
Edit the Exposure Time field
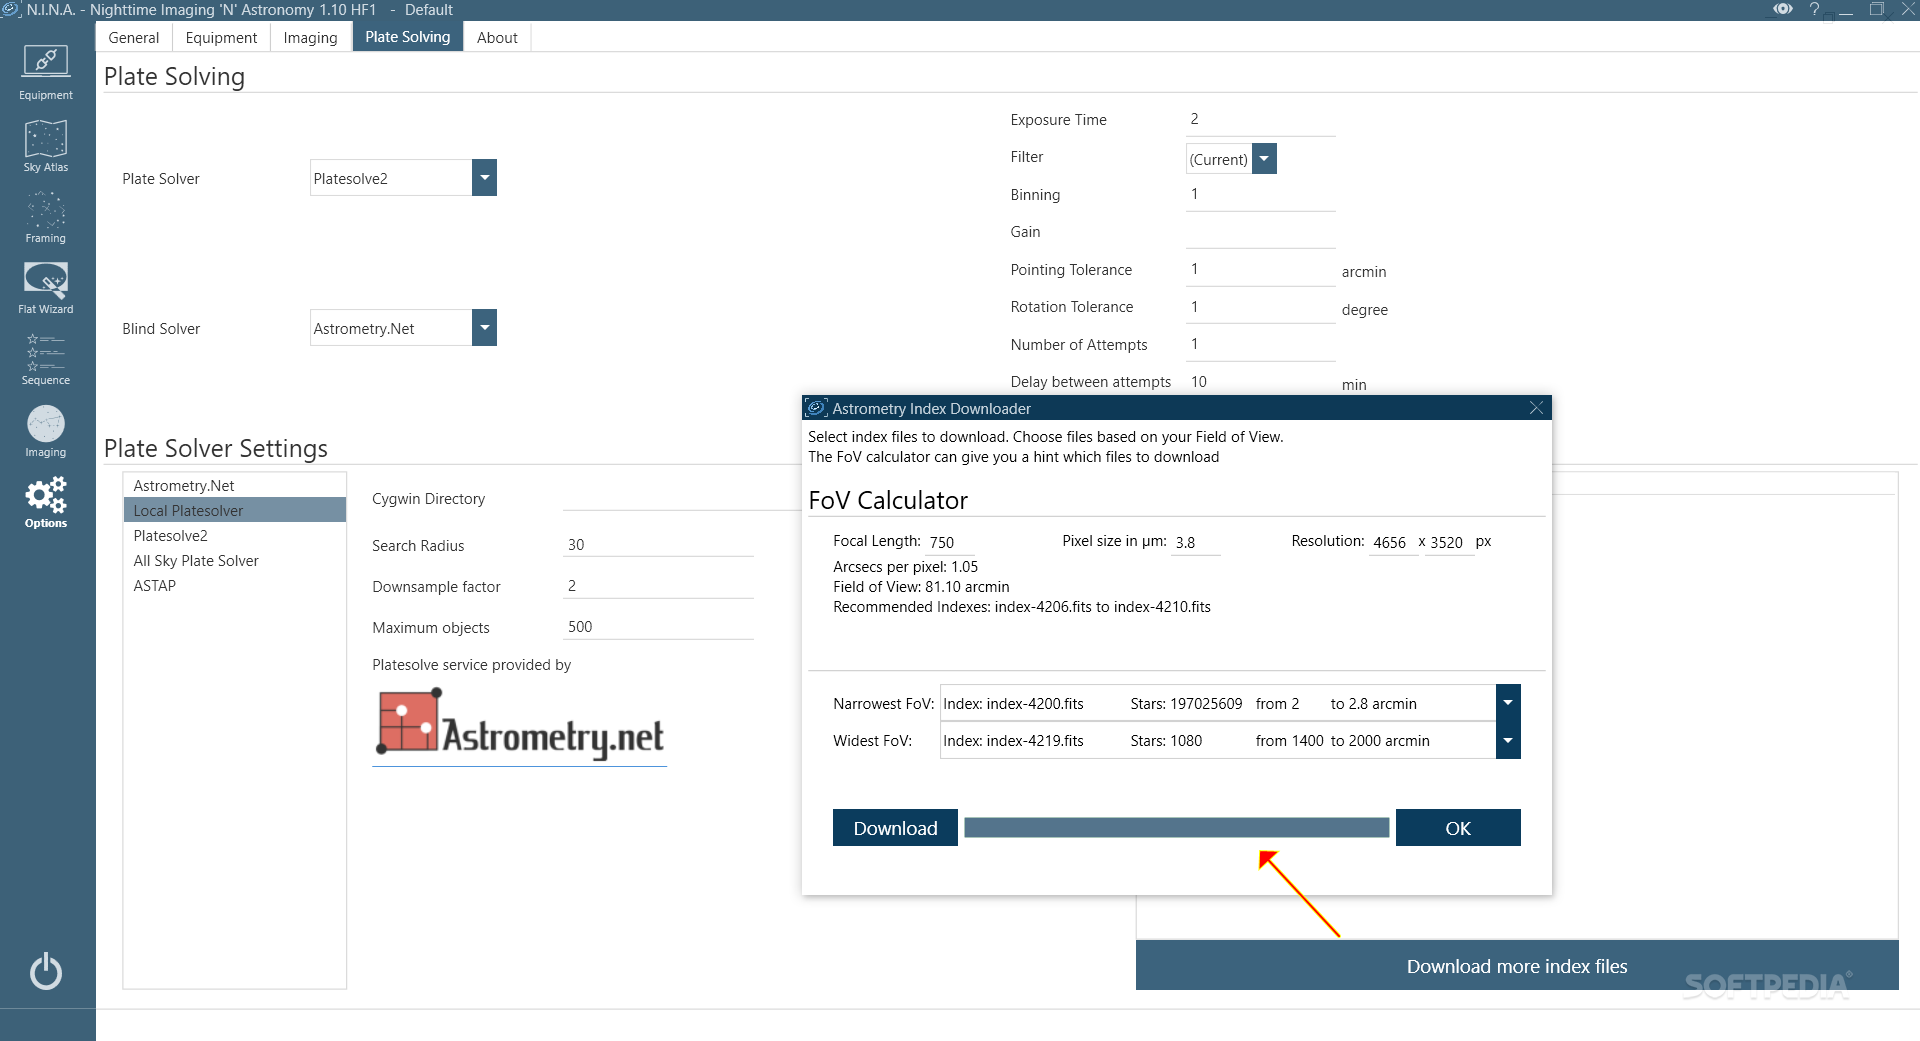coord(1260,119)
